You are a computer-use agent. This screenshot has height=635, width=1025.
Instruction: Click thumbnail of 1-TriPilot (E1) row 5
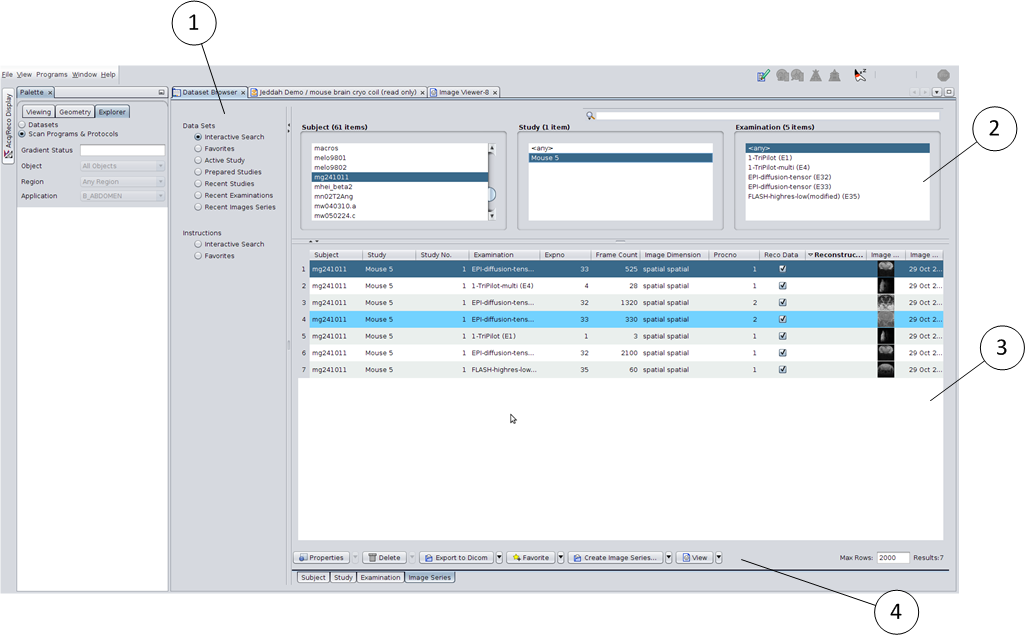click(885, 336)
